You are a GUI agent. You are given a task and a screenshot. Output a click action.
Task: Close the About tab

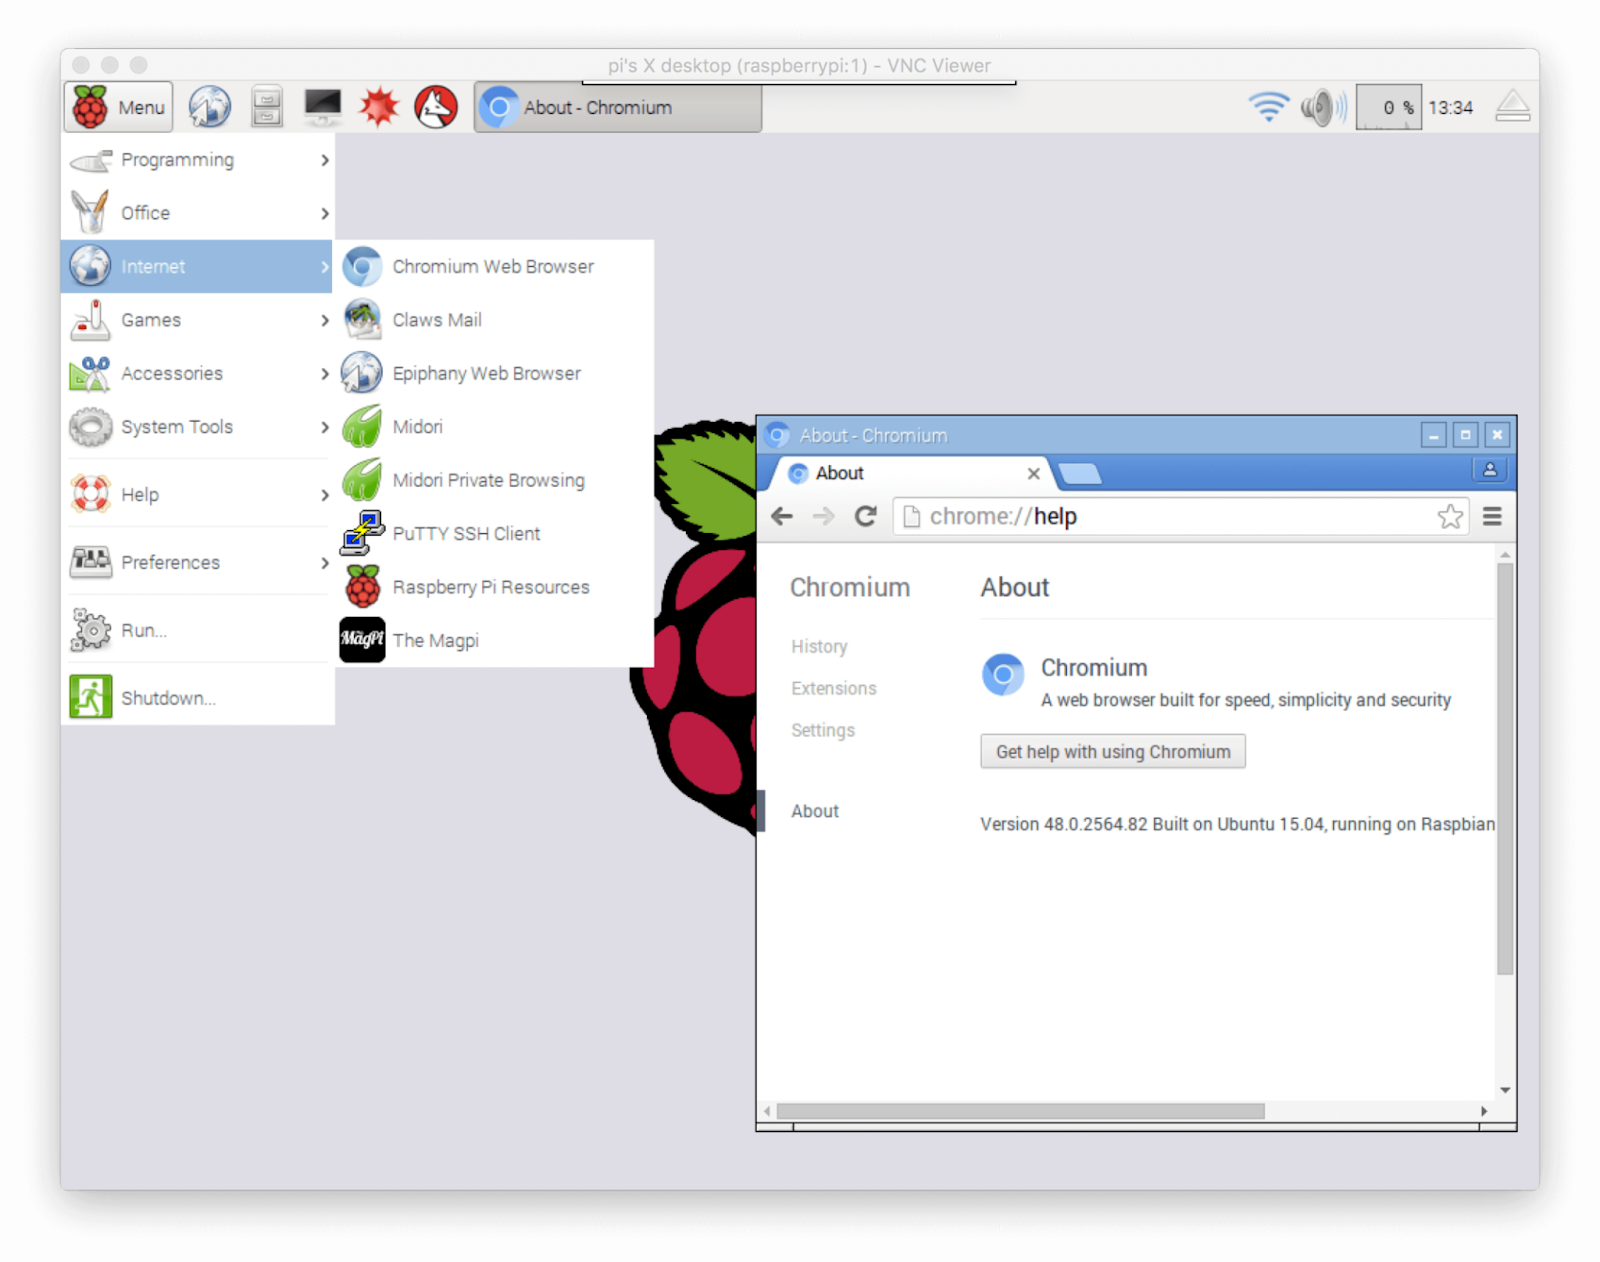click(1033, 473)
